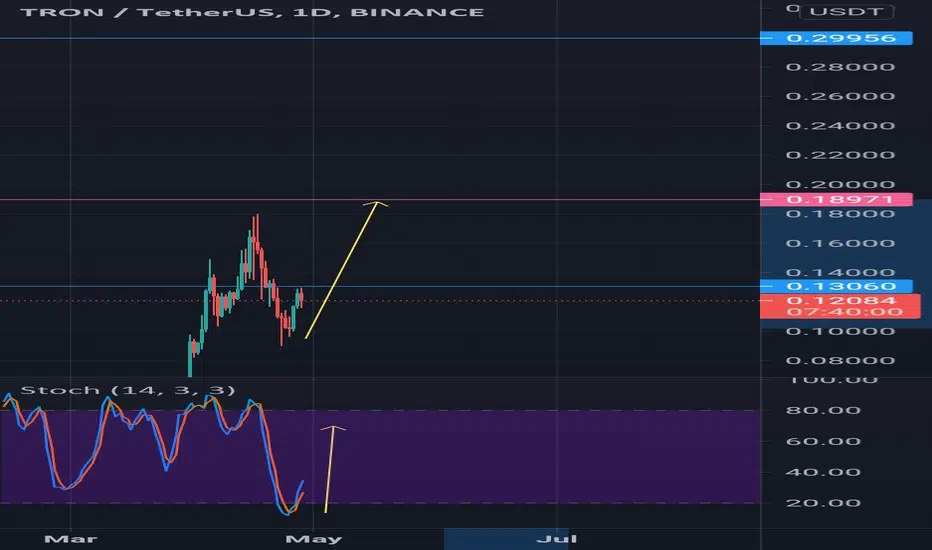
Task: Select the 0.29956 blue price label
Action: [x=836, y=38]
